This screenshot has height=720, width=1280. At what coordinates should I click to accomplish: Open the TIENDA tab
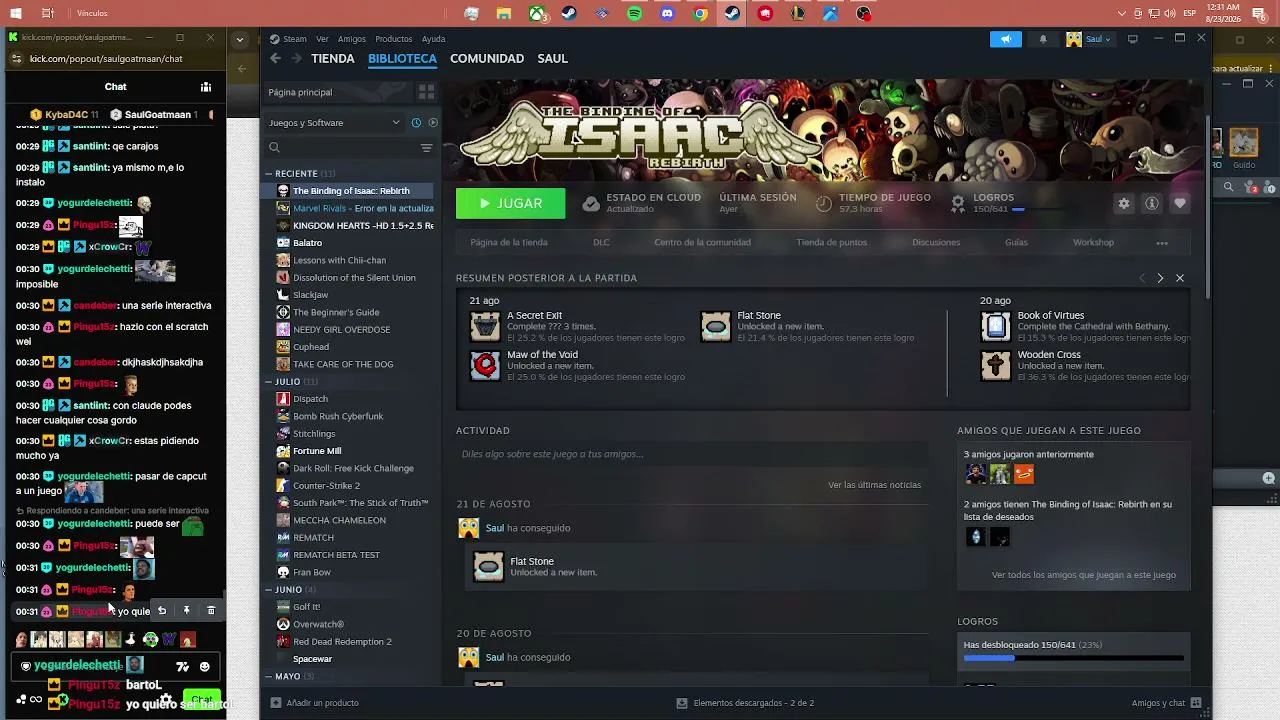point(333,58)
